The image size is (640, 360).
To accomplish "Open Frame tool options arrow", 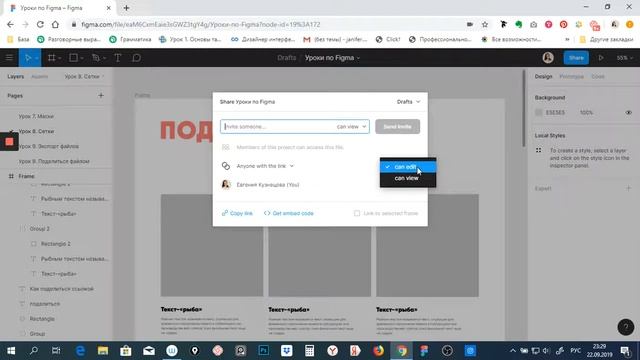I will 60,58.
